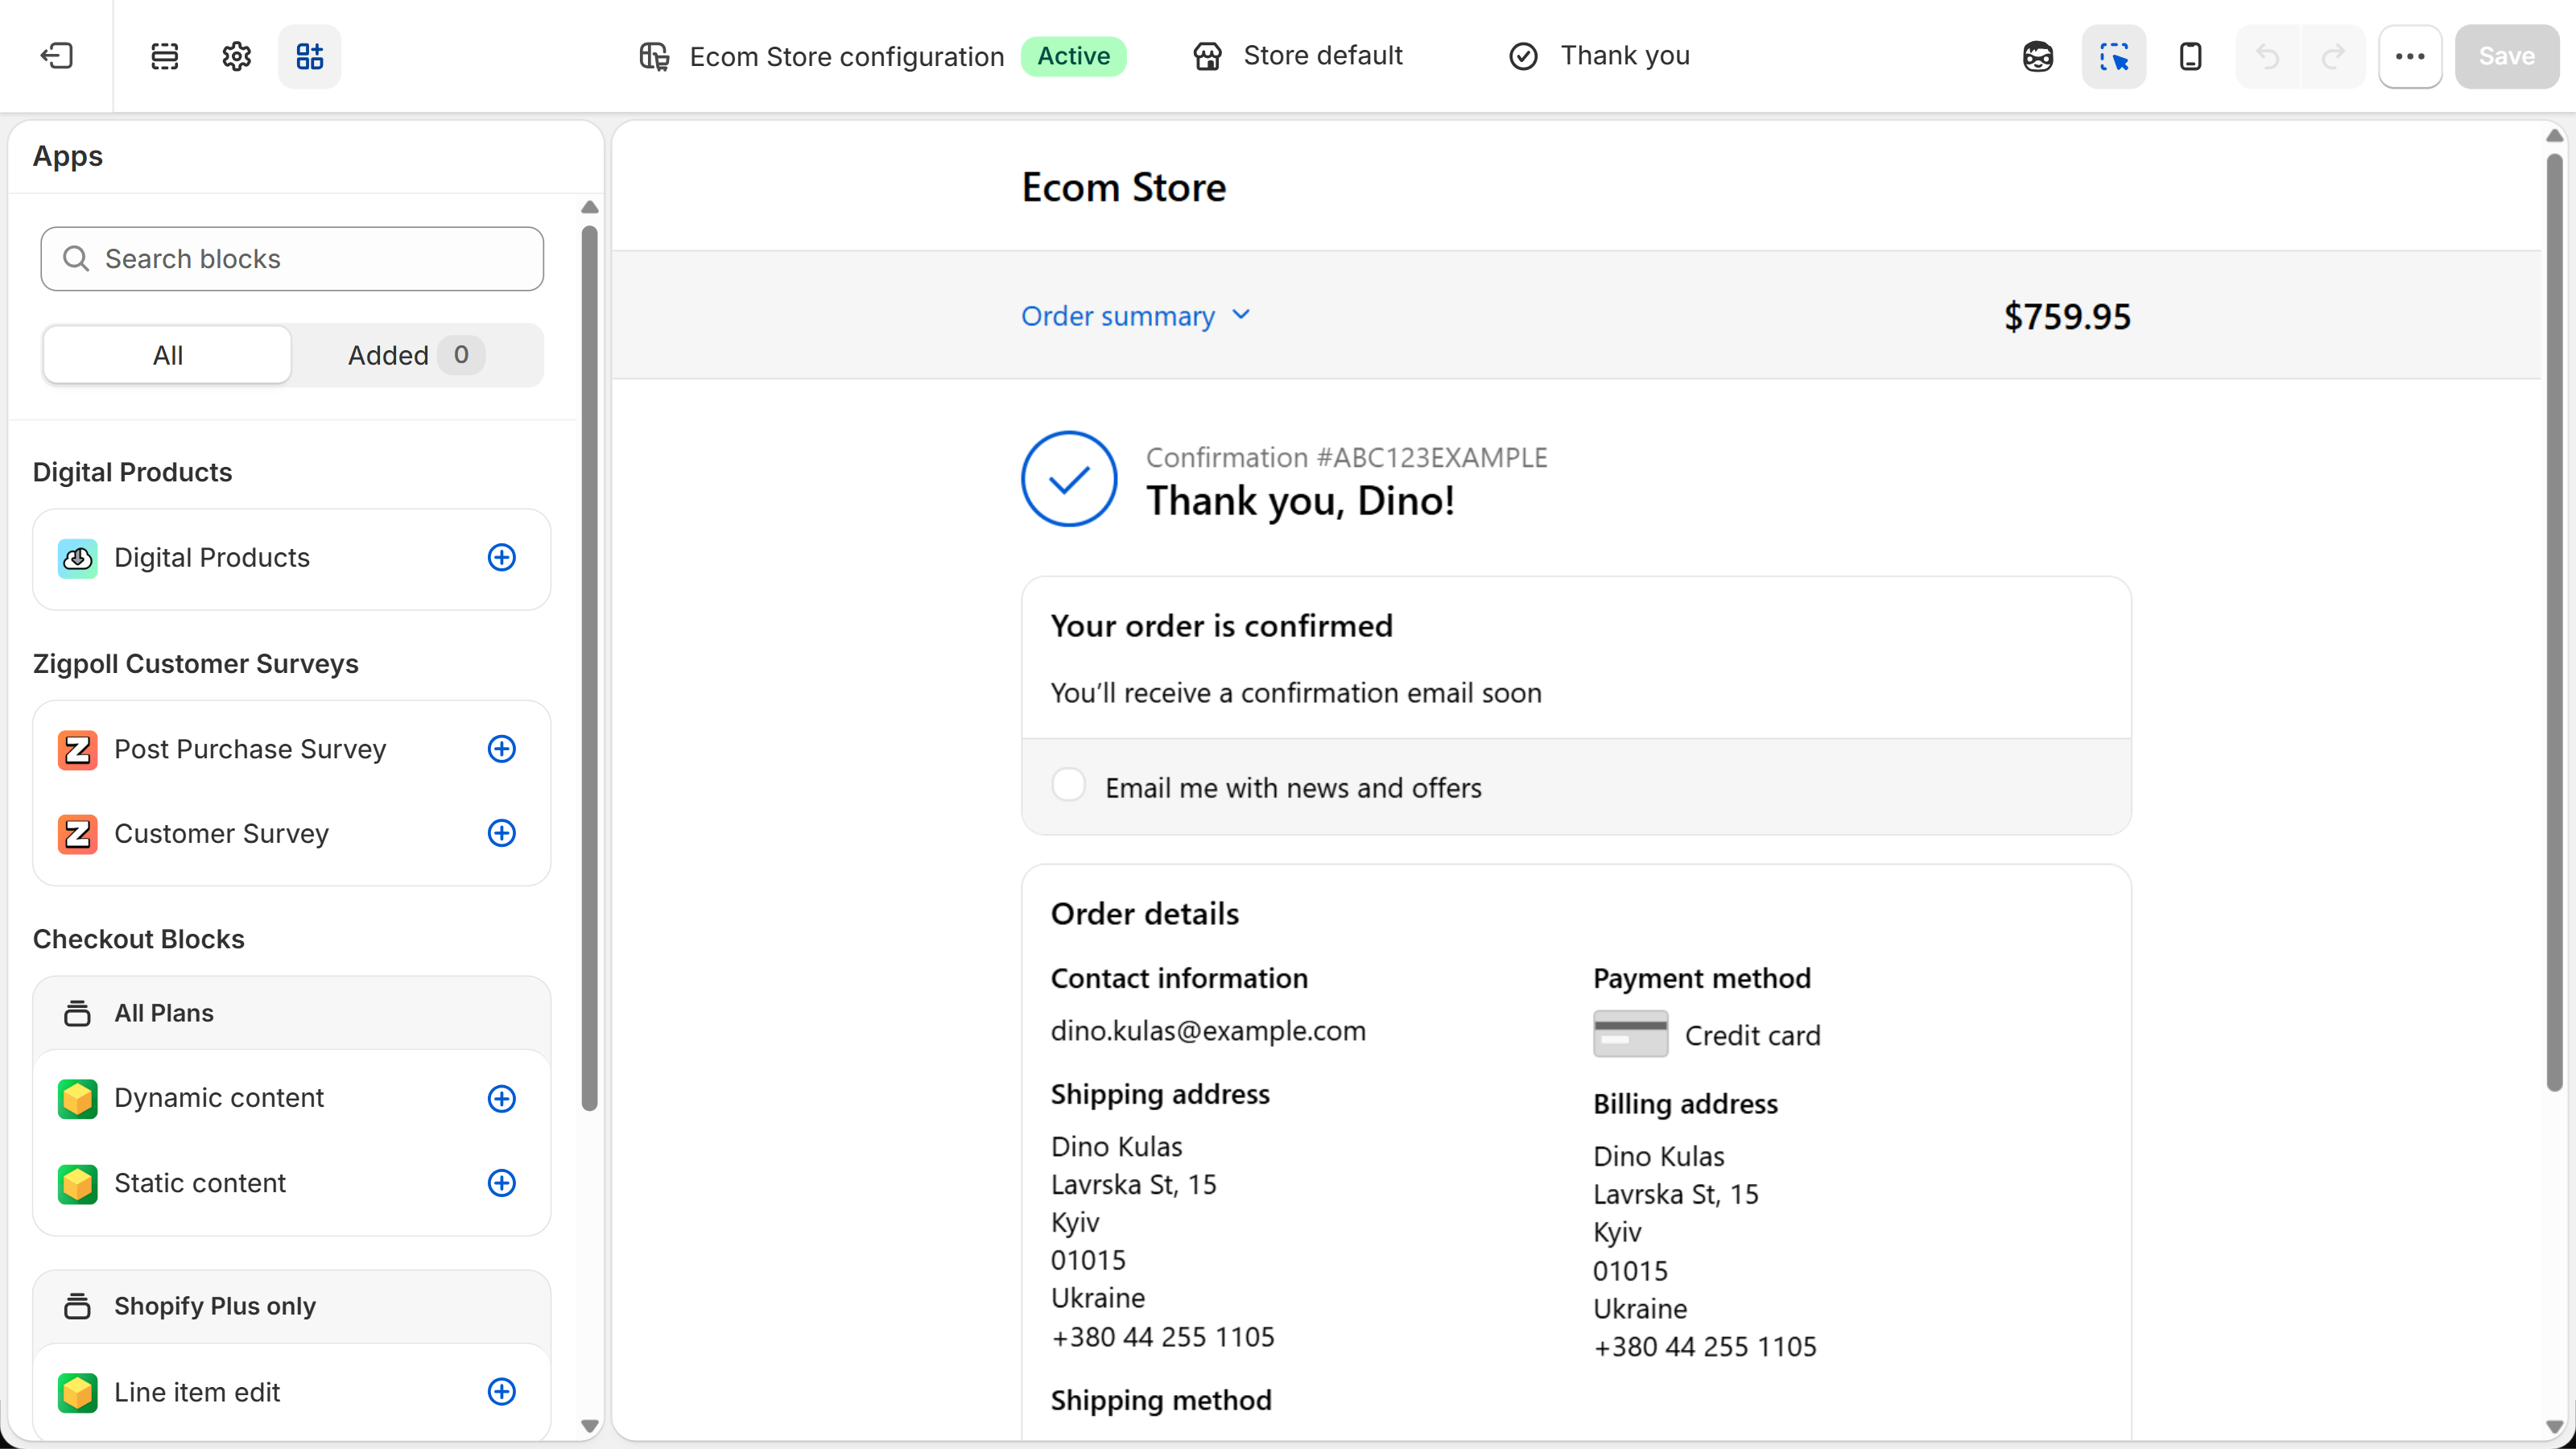Click the Zigpoll Customer Surveys heading

pos(196,664)
